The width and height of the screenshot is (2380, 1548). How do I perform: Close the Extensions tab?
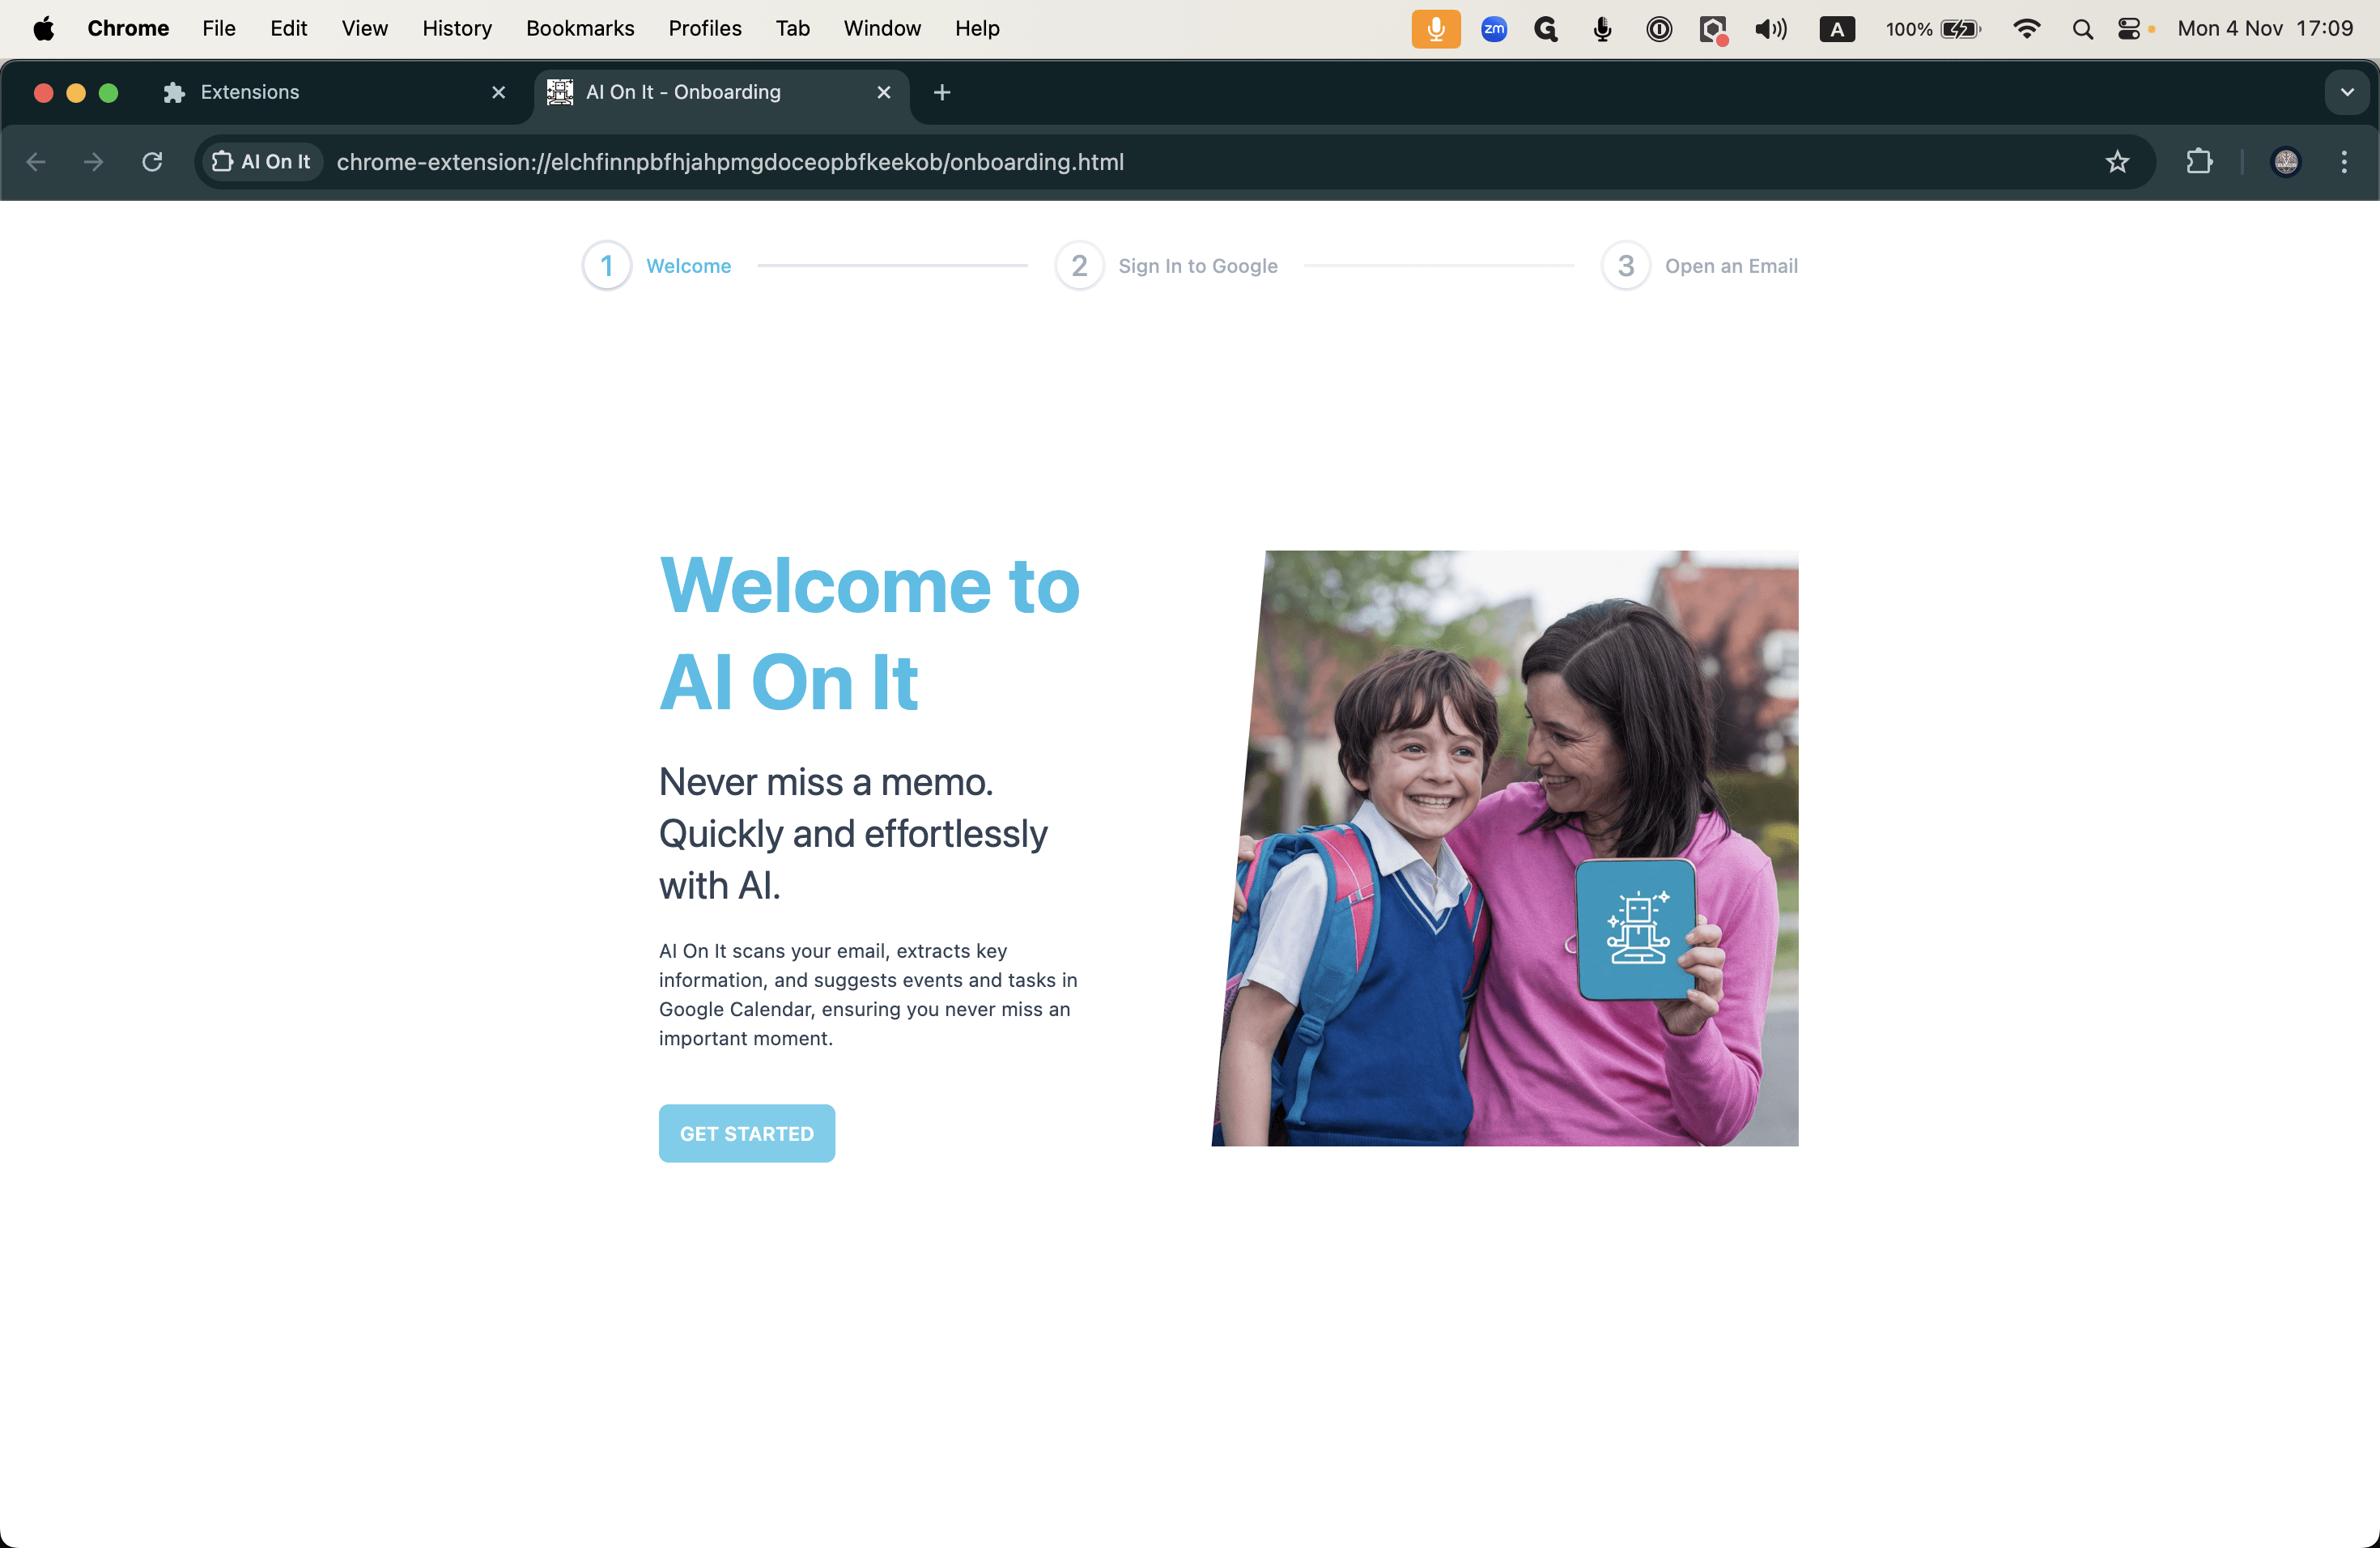[499, 92]
